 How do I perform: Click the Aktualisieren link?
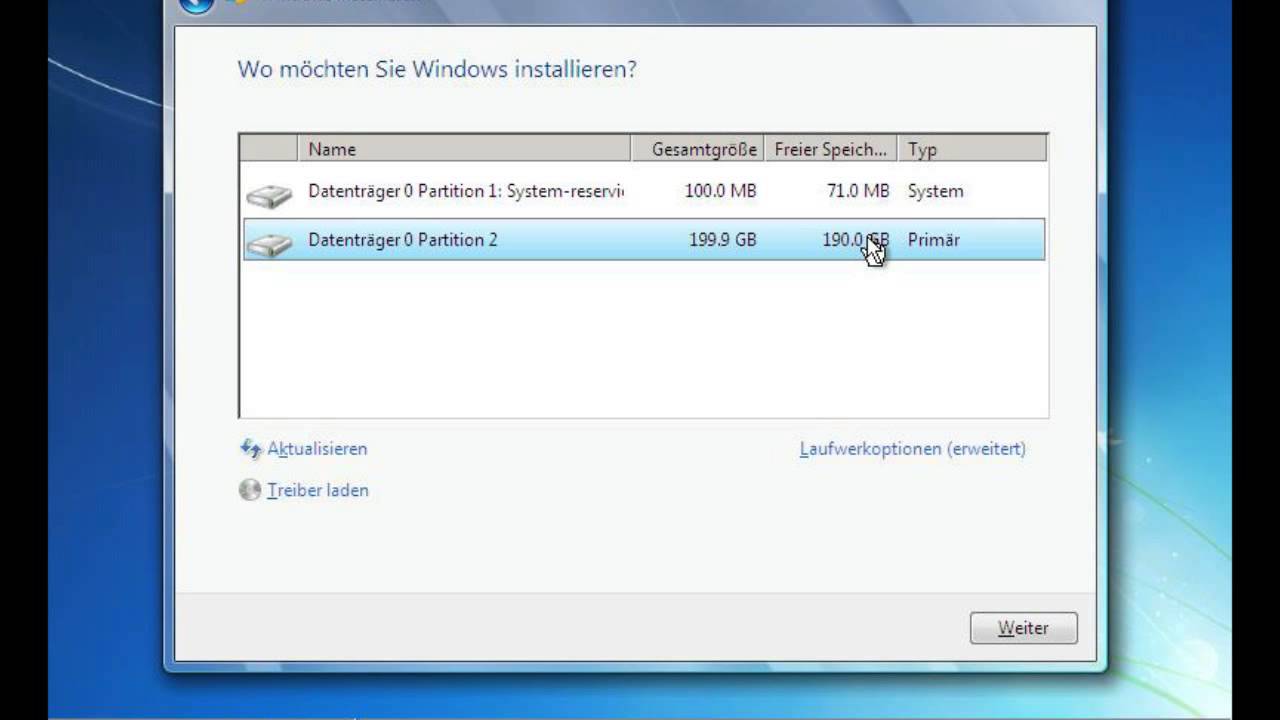[x=317, y=449]
